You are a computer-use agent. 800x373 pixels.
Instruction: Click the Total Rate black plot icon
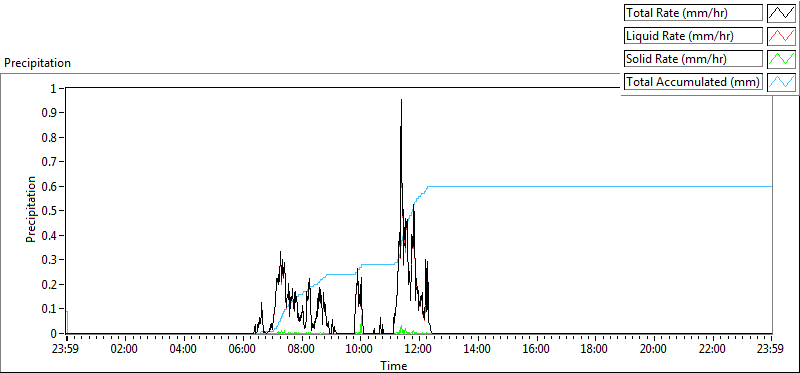tap(781, 13)
